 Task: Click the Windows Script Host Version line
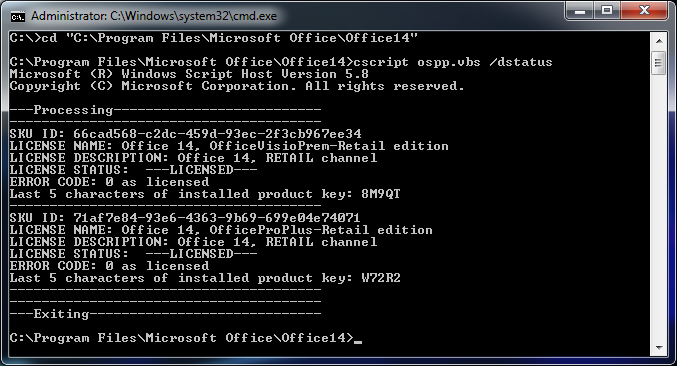[189, 74]
